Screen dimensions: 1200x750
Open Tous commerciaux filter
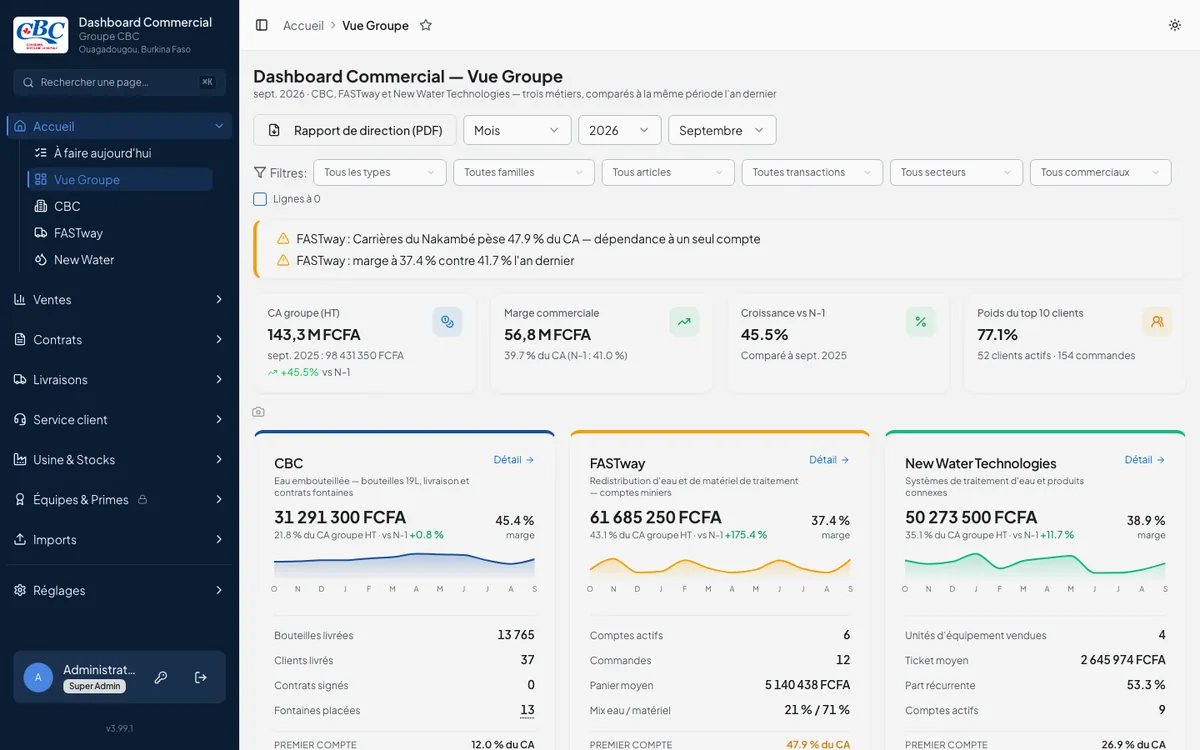pyautogui.click(x=1101, y=172)
